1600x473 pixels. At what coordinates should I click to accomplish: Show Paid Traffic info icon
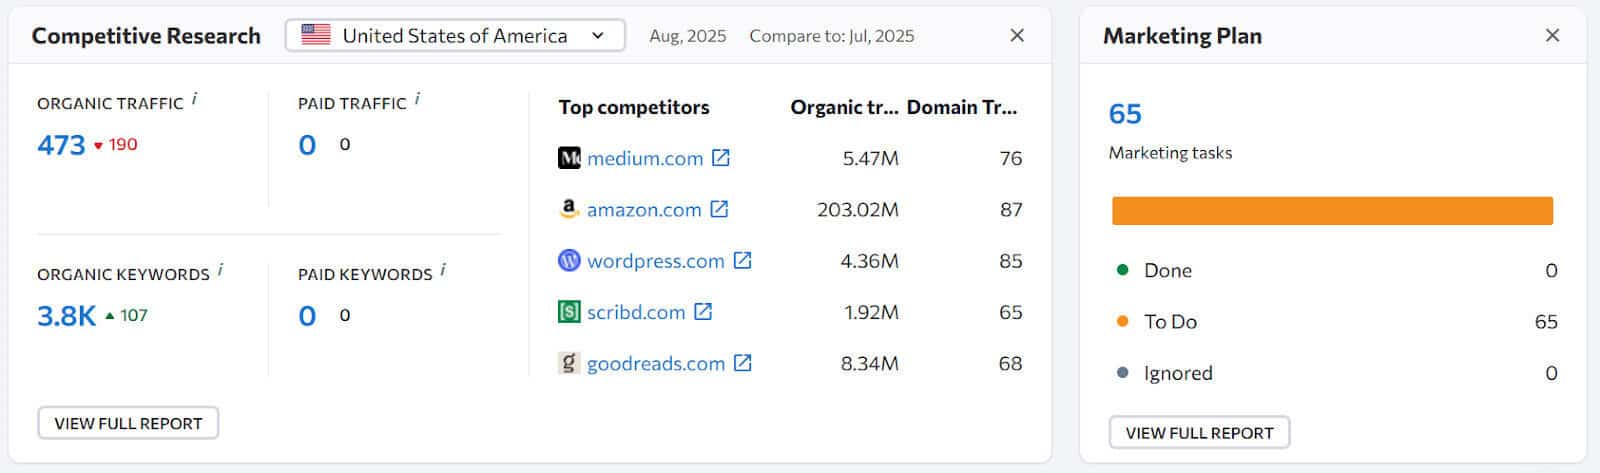click(417, 100)
